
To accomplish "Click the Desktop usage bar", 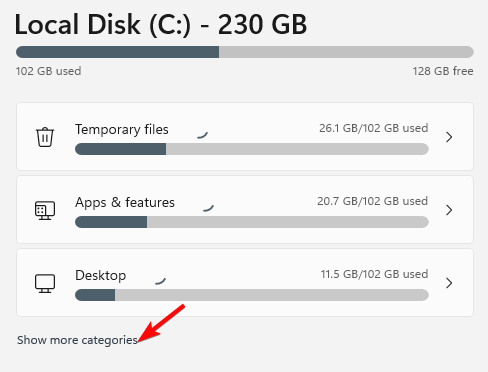I will point(252,295).
